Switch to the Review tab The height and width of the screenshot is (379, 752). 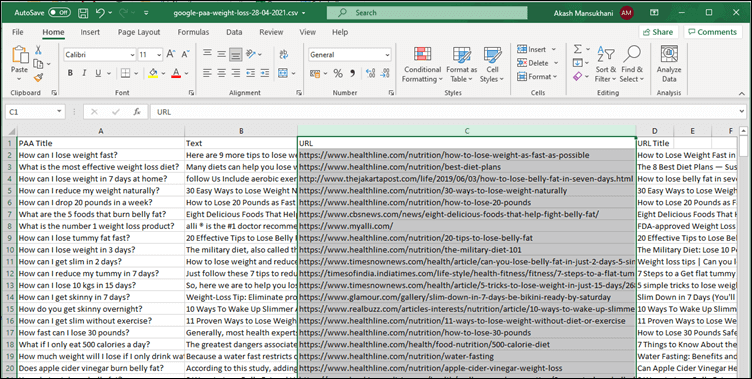coord(271,32)
